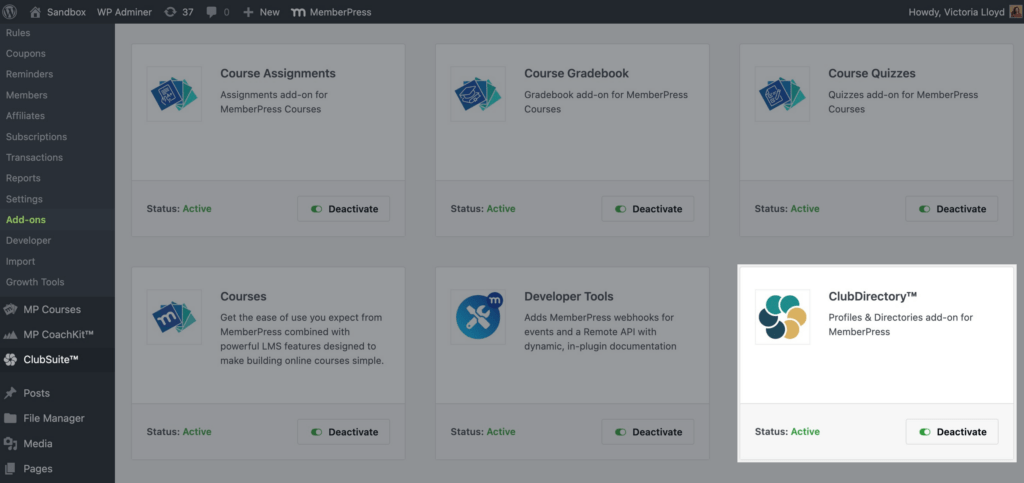Open MemberPress Settings
Viewport: 1024px width, 483px height.
pos(24,199)
